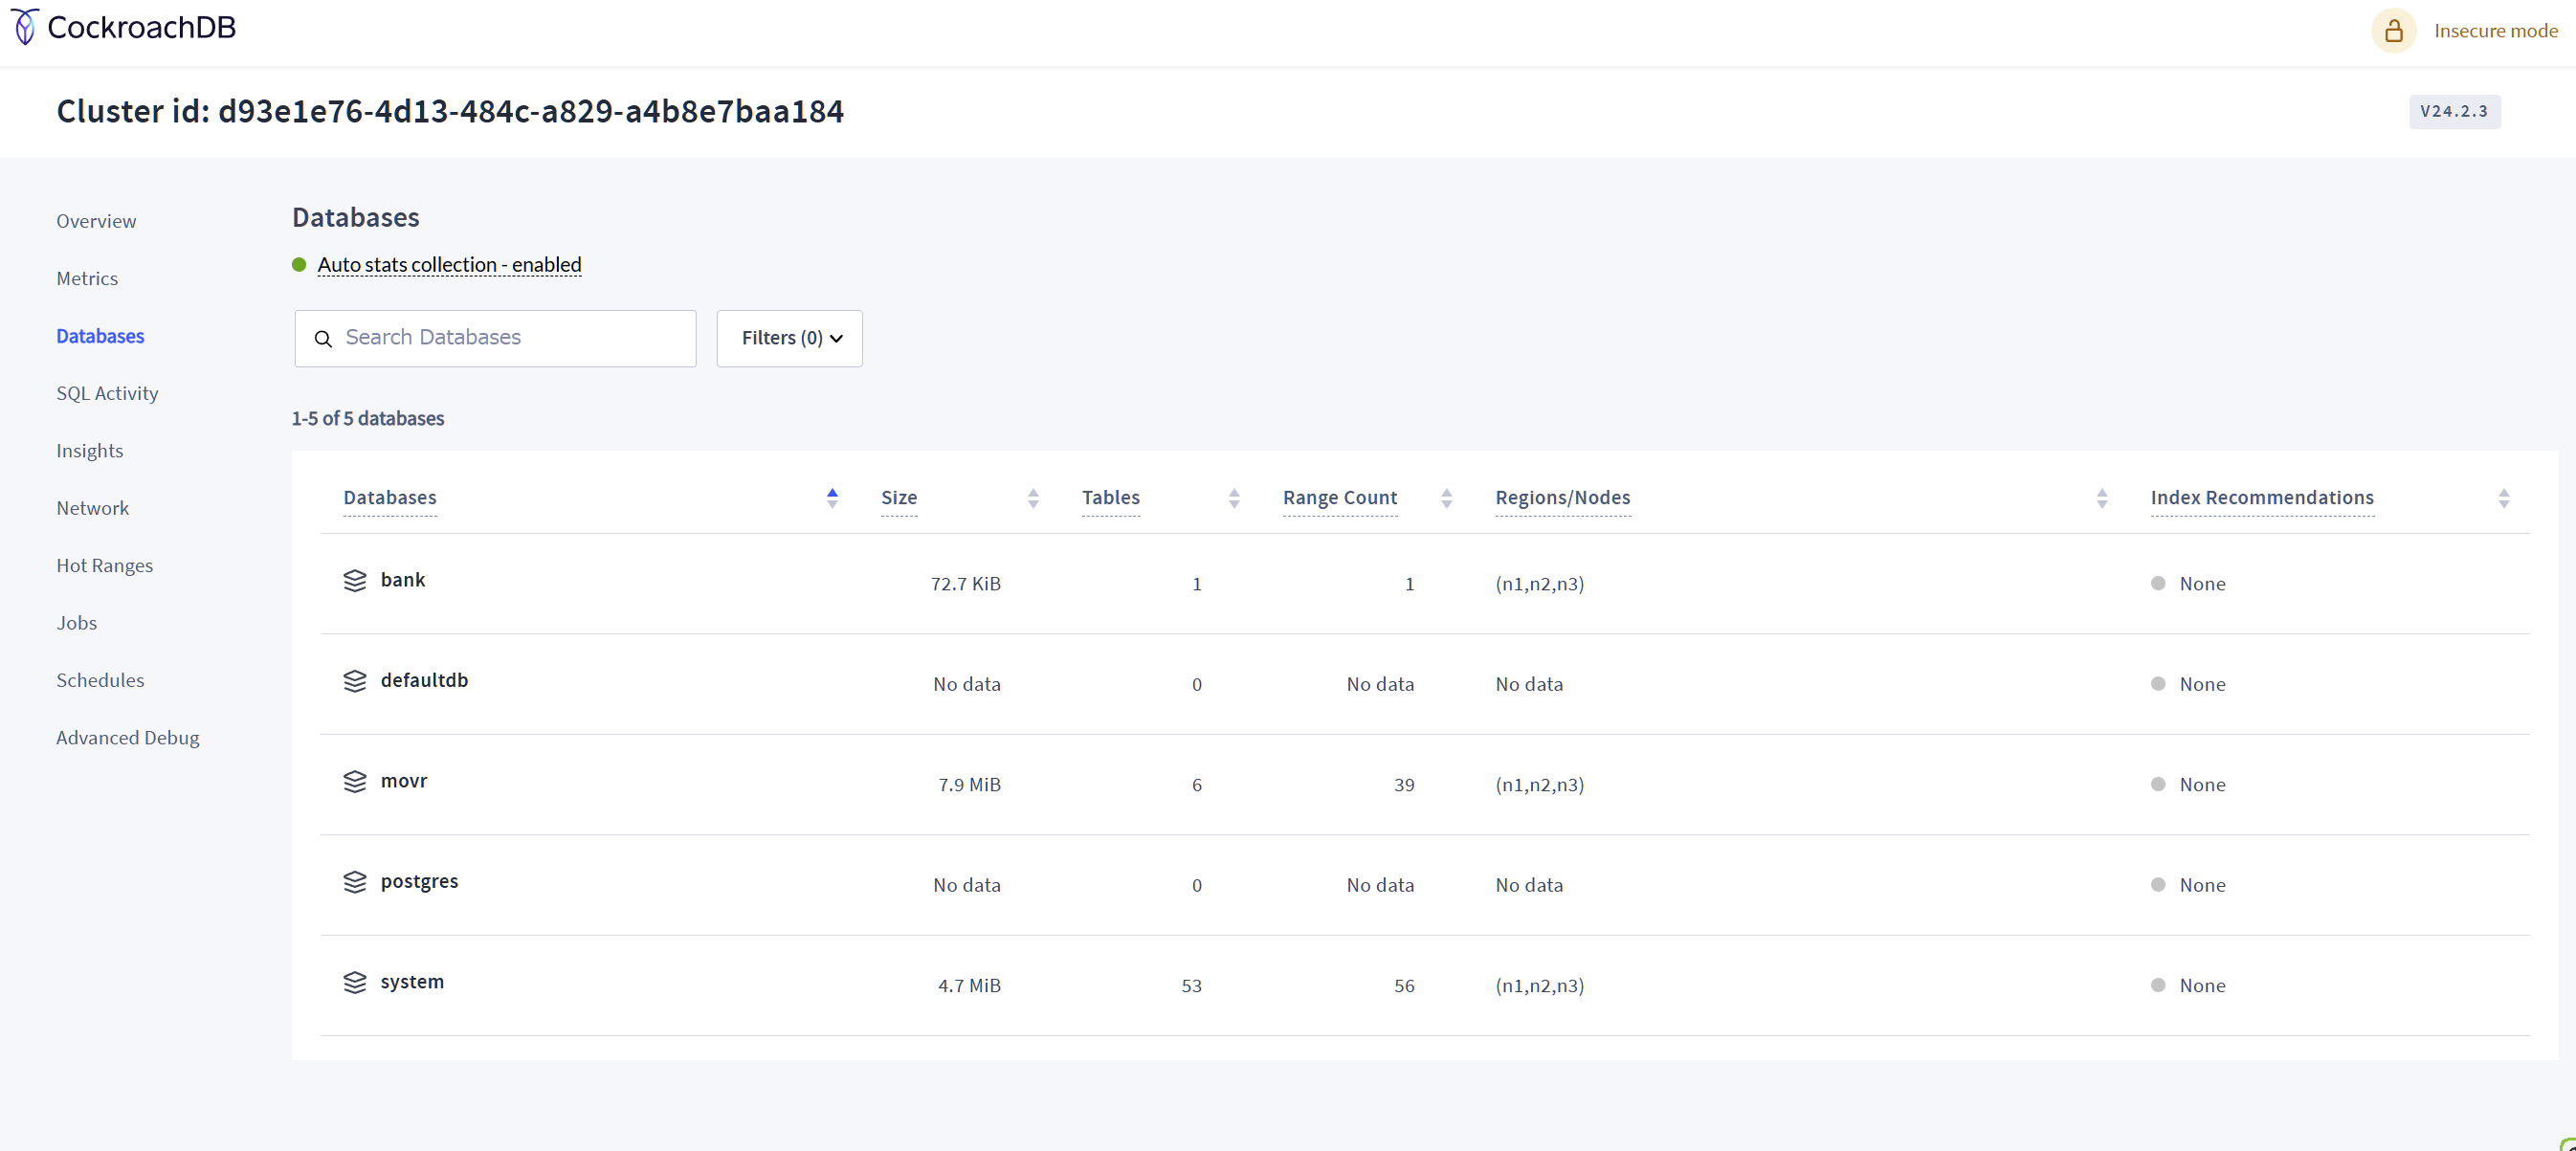Open Hot Ranges in the sidebar

105,566
